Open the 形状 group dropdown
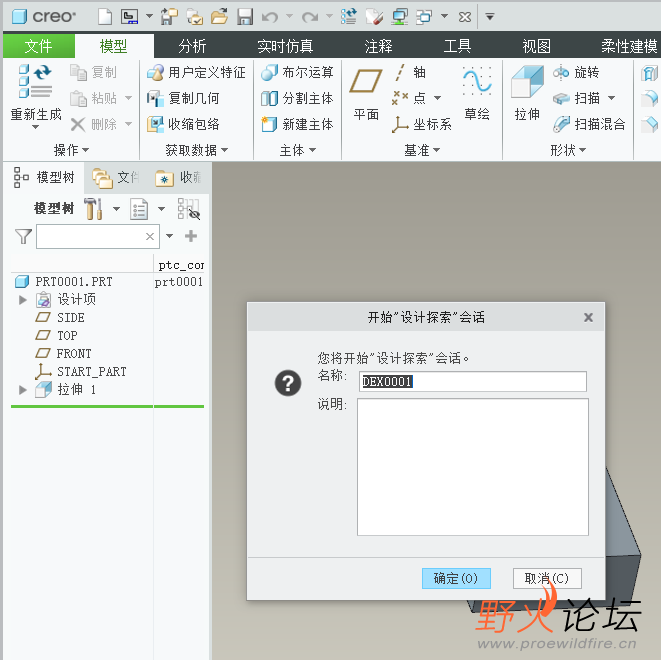The height and width of the screenshot is (660, 661). point(568,150)
